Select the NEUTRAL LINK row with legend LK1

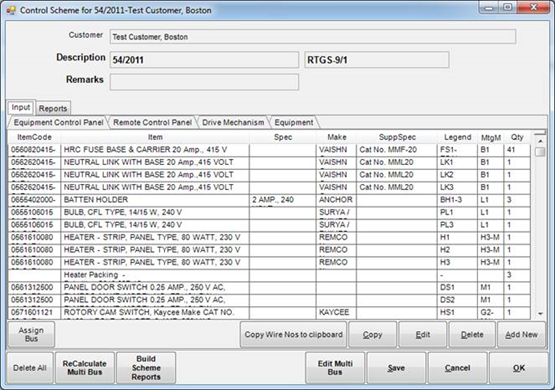coord(269,162)
